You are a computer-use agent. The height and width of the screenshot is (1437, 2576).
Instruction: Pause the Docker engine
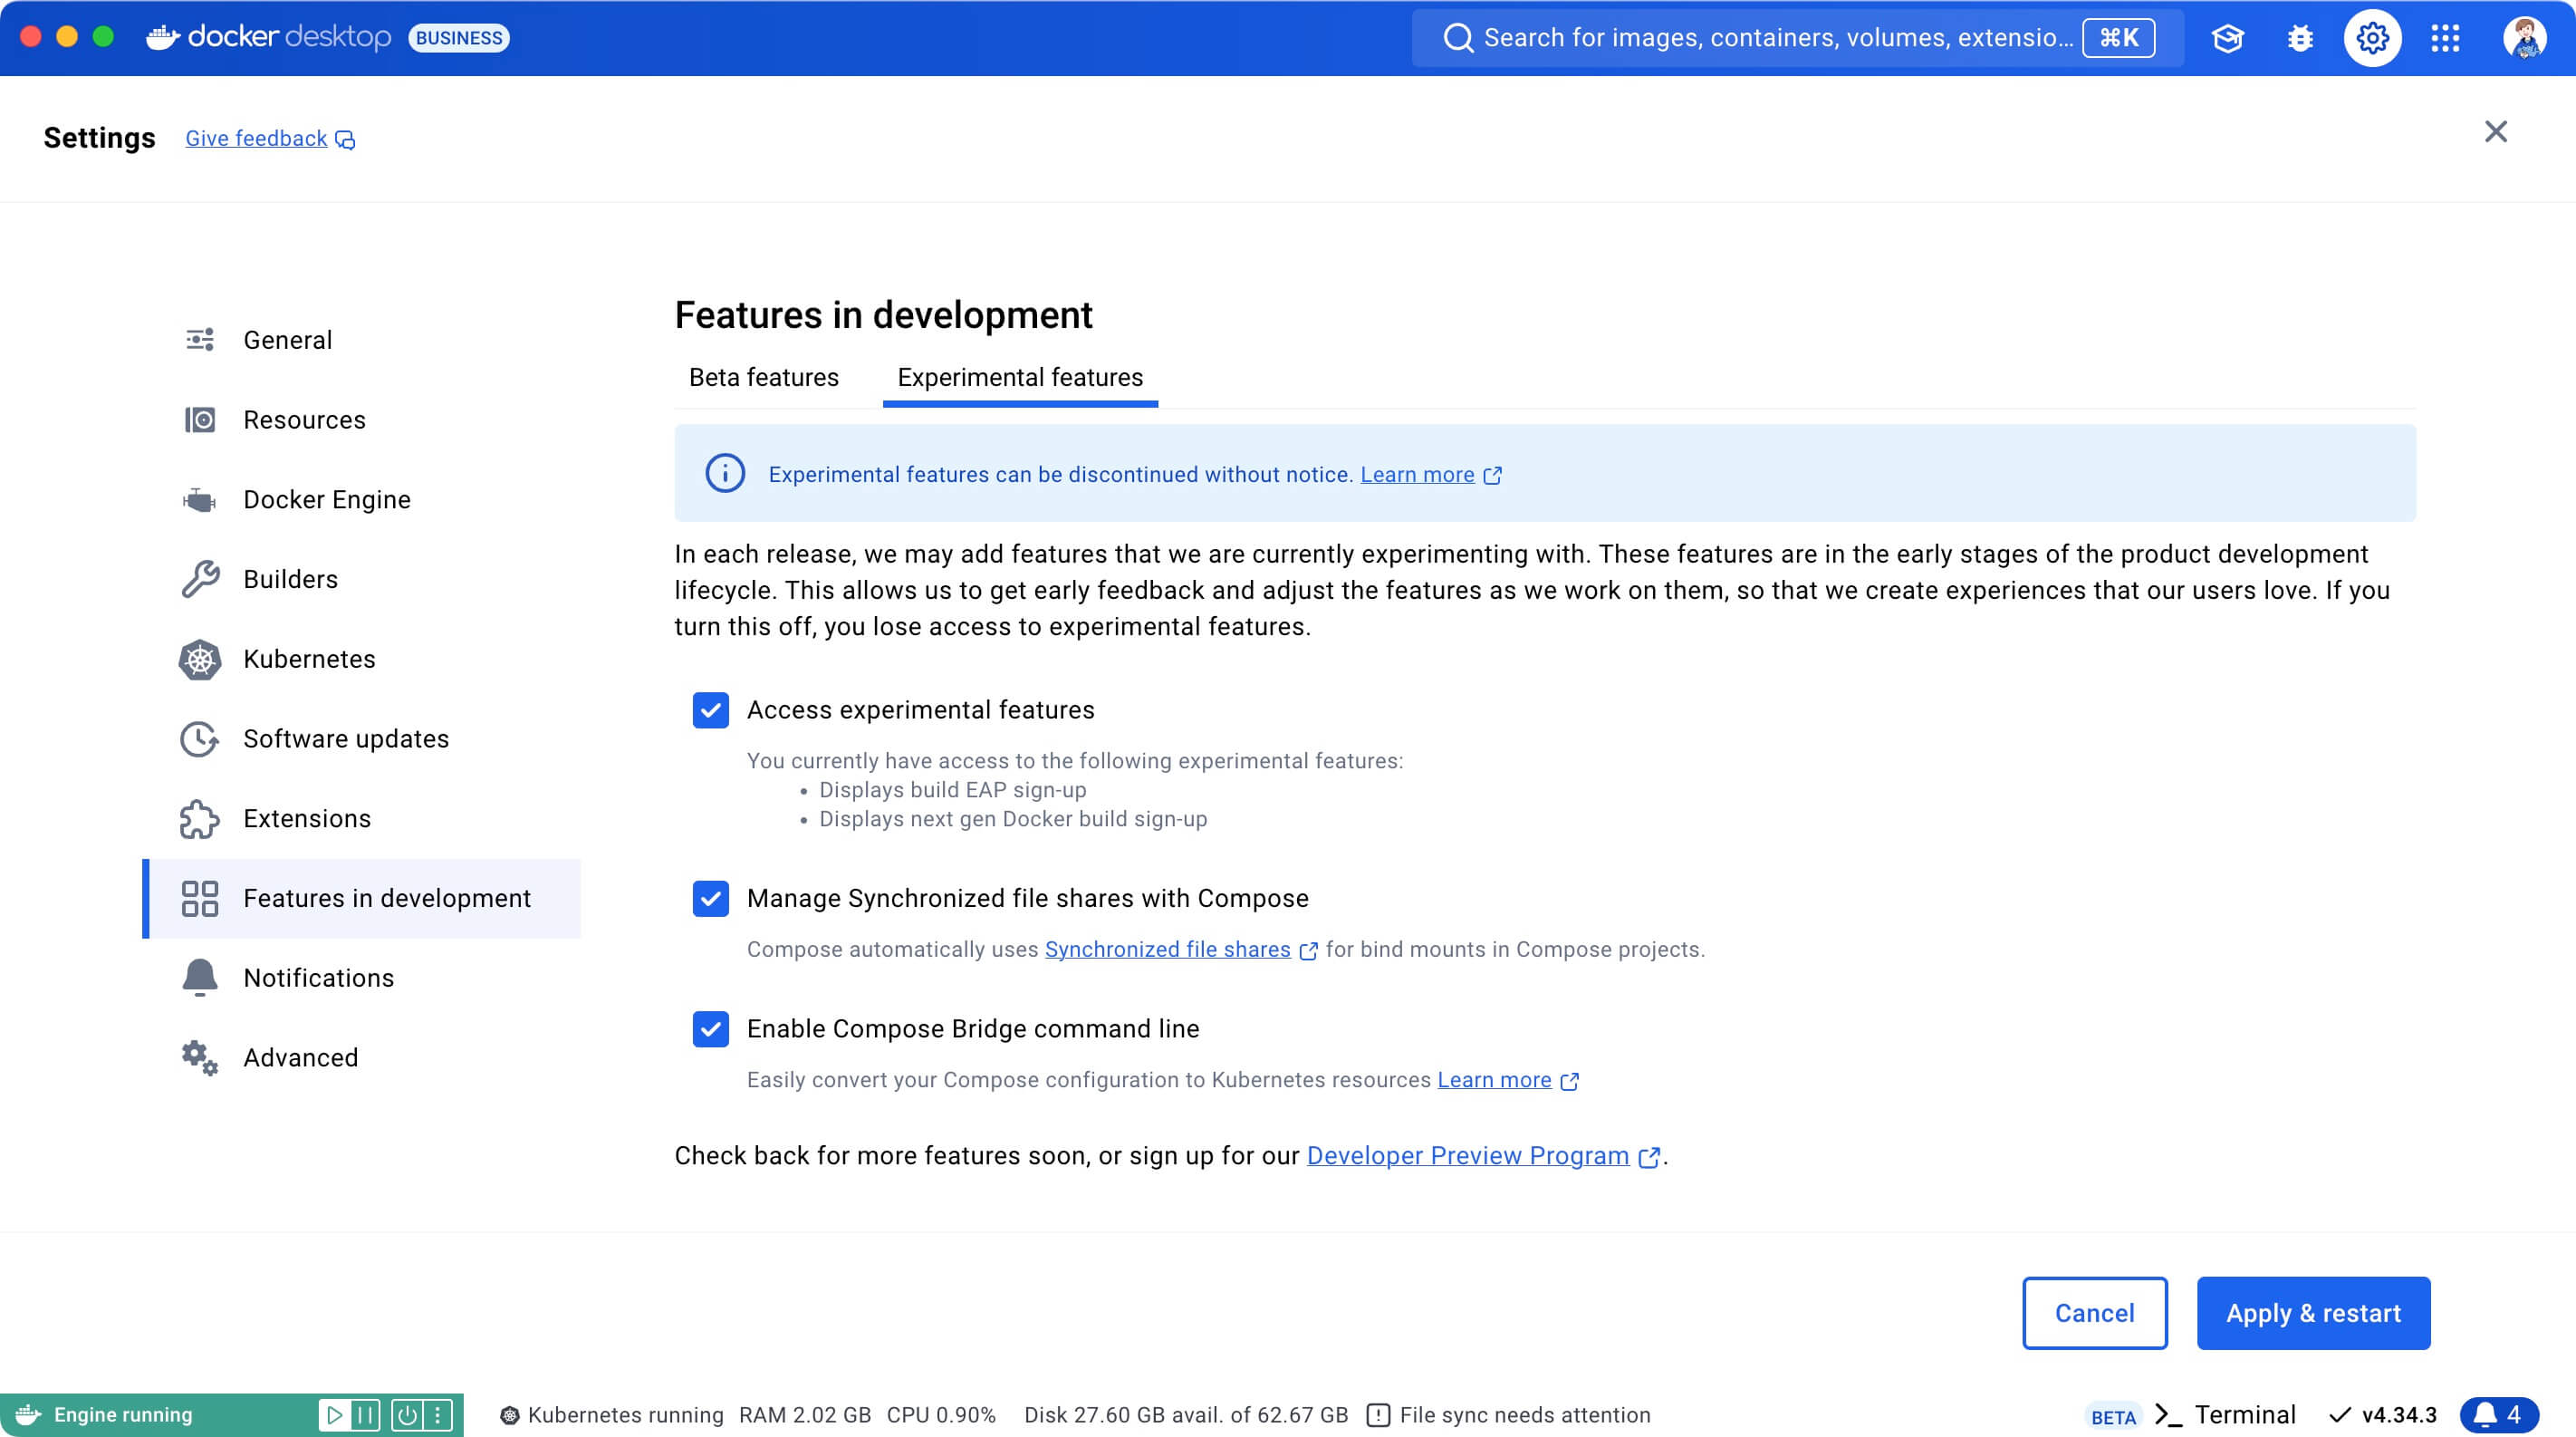[x=365, y=1415]
